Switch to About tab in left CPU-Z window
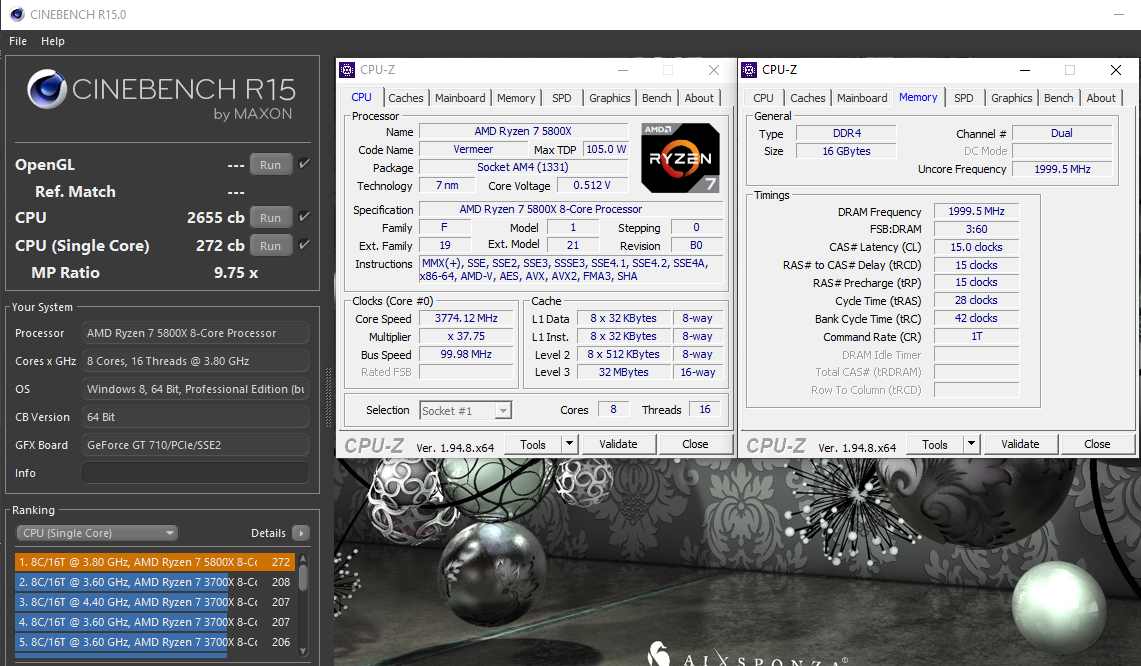The image size is (1141, 666). 699,98
